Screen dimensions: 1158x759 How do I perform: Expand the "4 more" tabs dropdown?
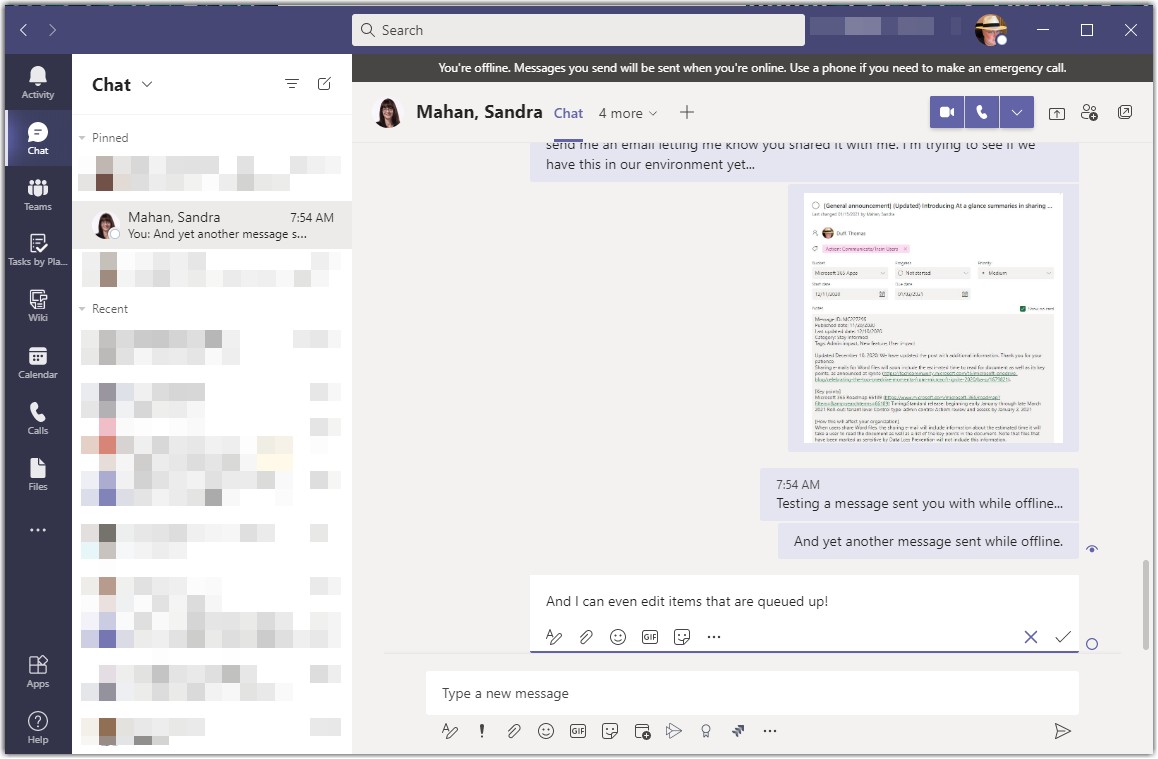[628, 113]
